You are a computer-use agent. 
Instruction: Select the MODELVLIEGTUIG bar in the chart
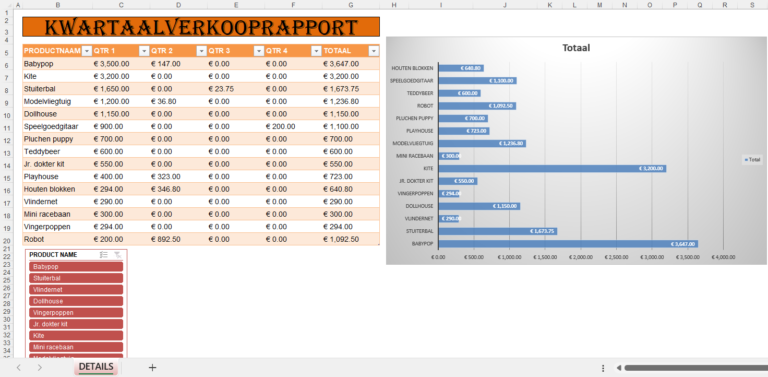point(482,143)
